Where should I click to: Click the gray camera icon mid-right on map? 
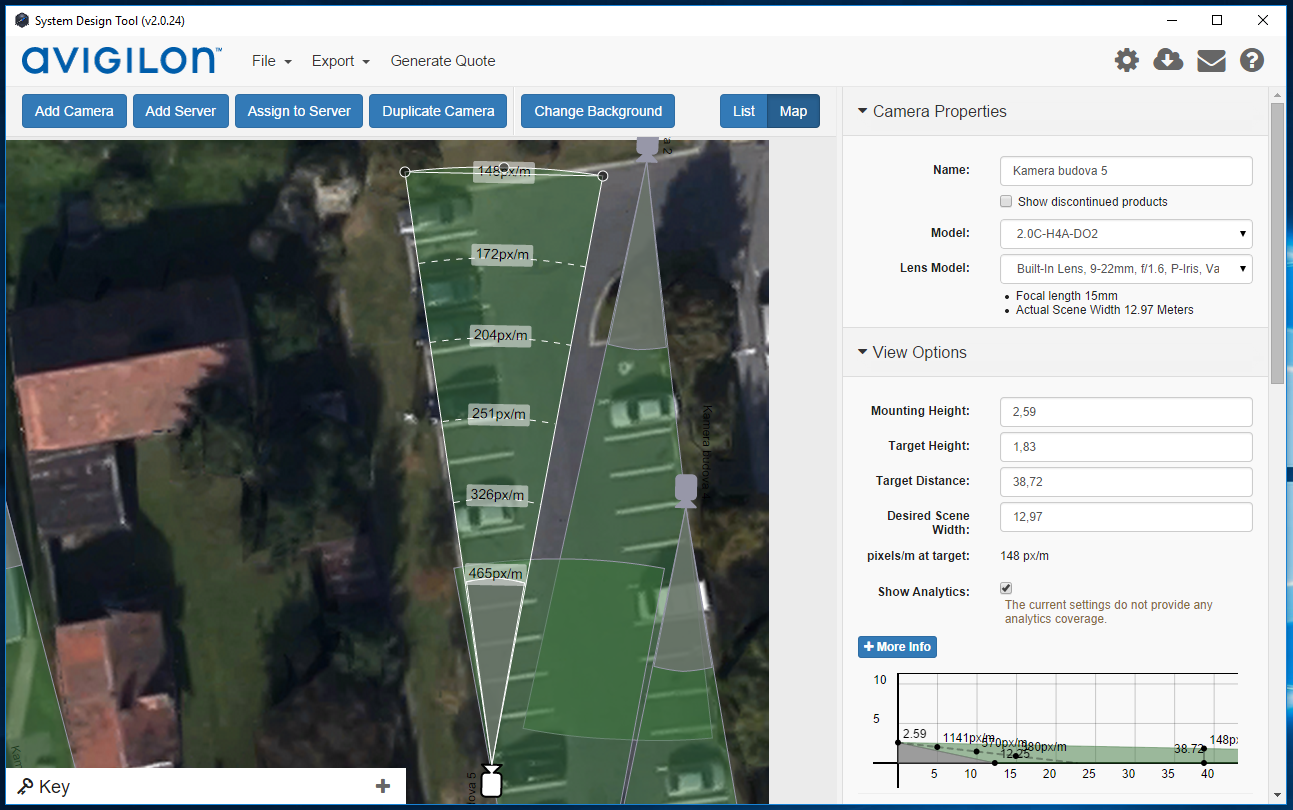685,490
